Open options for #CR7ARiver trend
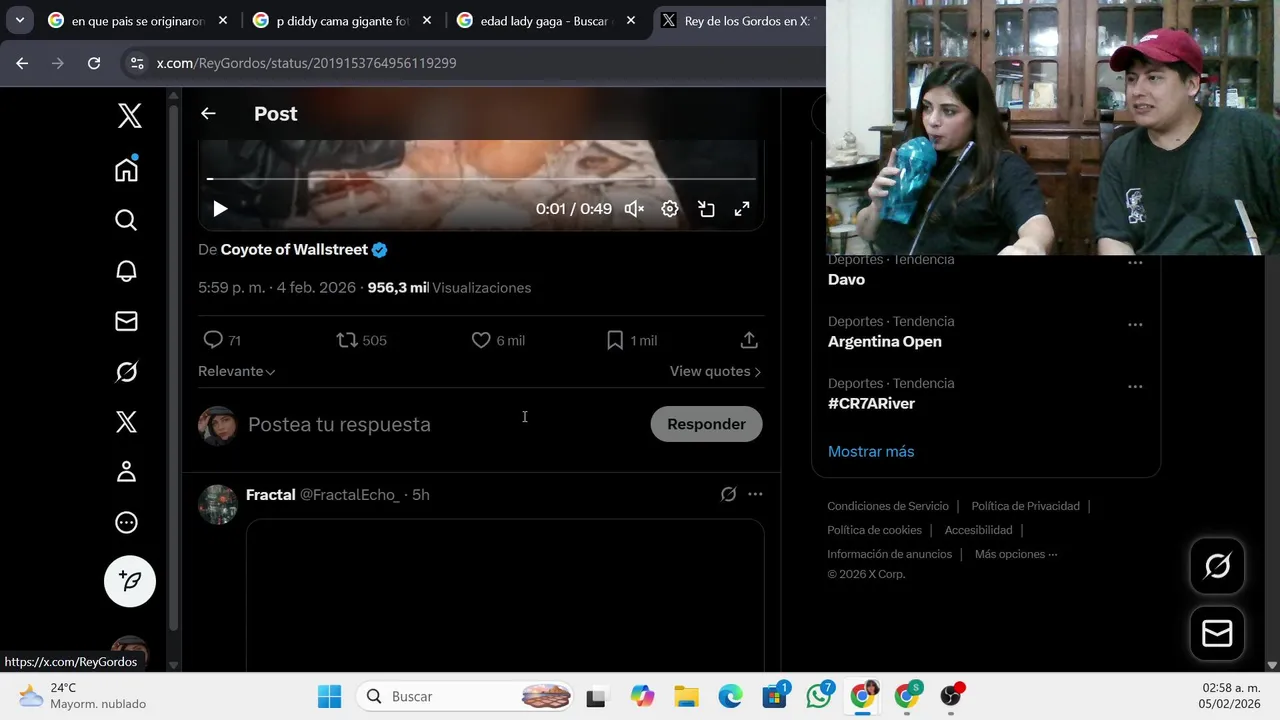The width and height of the screenshot is (1280, 720). pyautogui.click(x=1135, y=387)
